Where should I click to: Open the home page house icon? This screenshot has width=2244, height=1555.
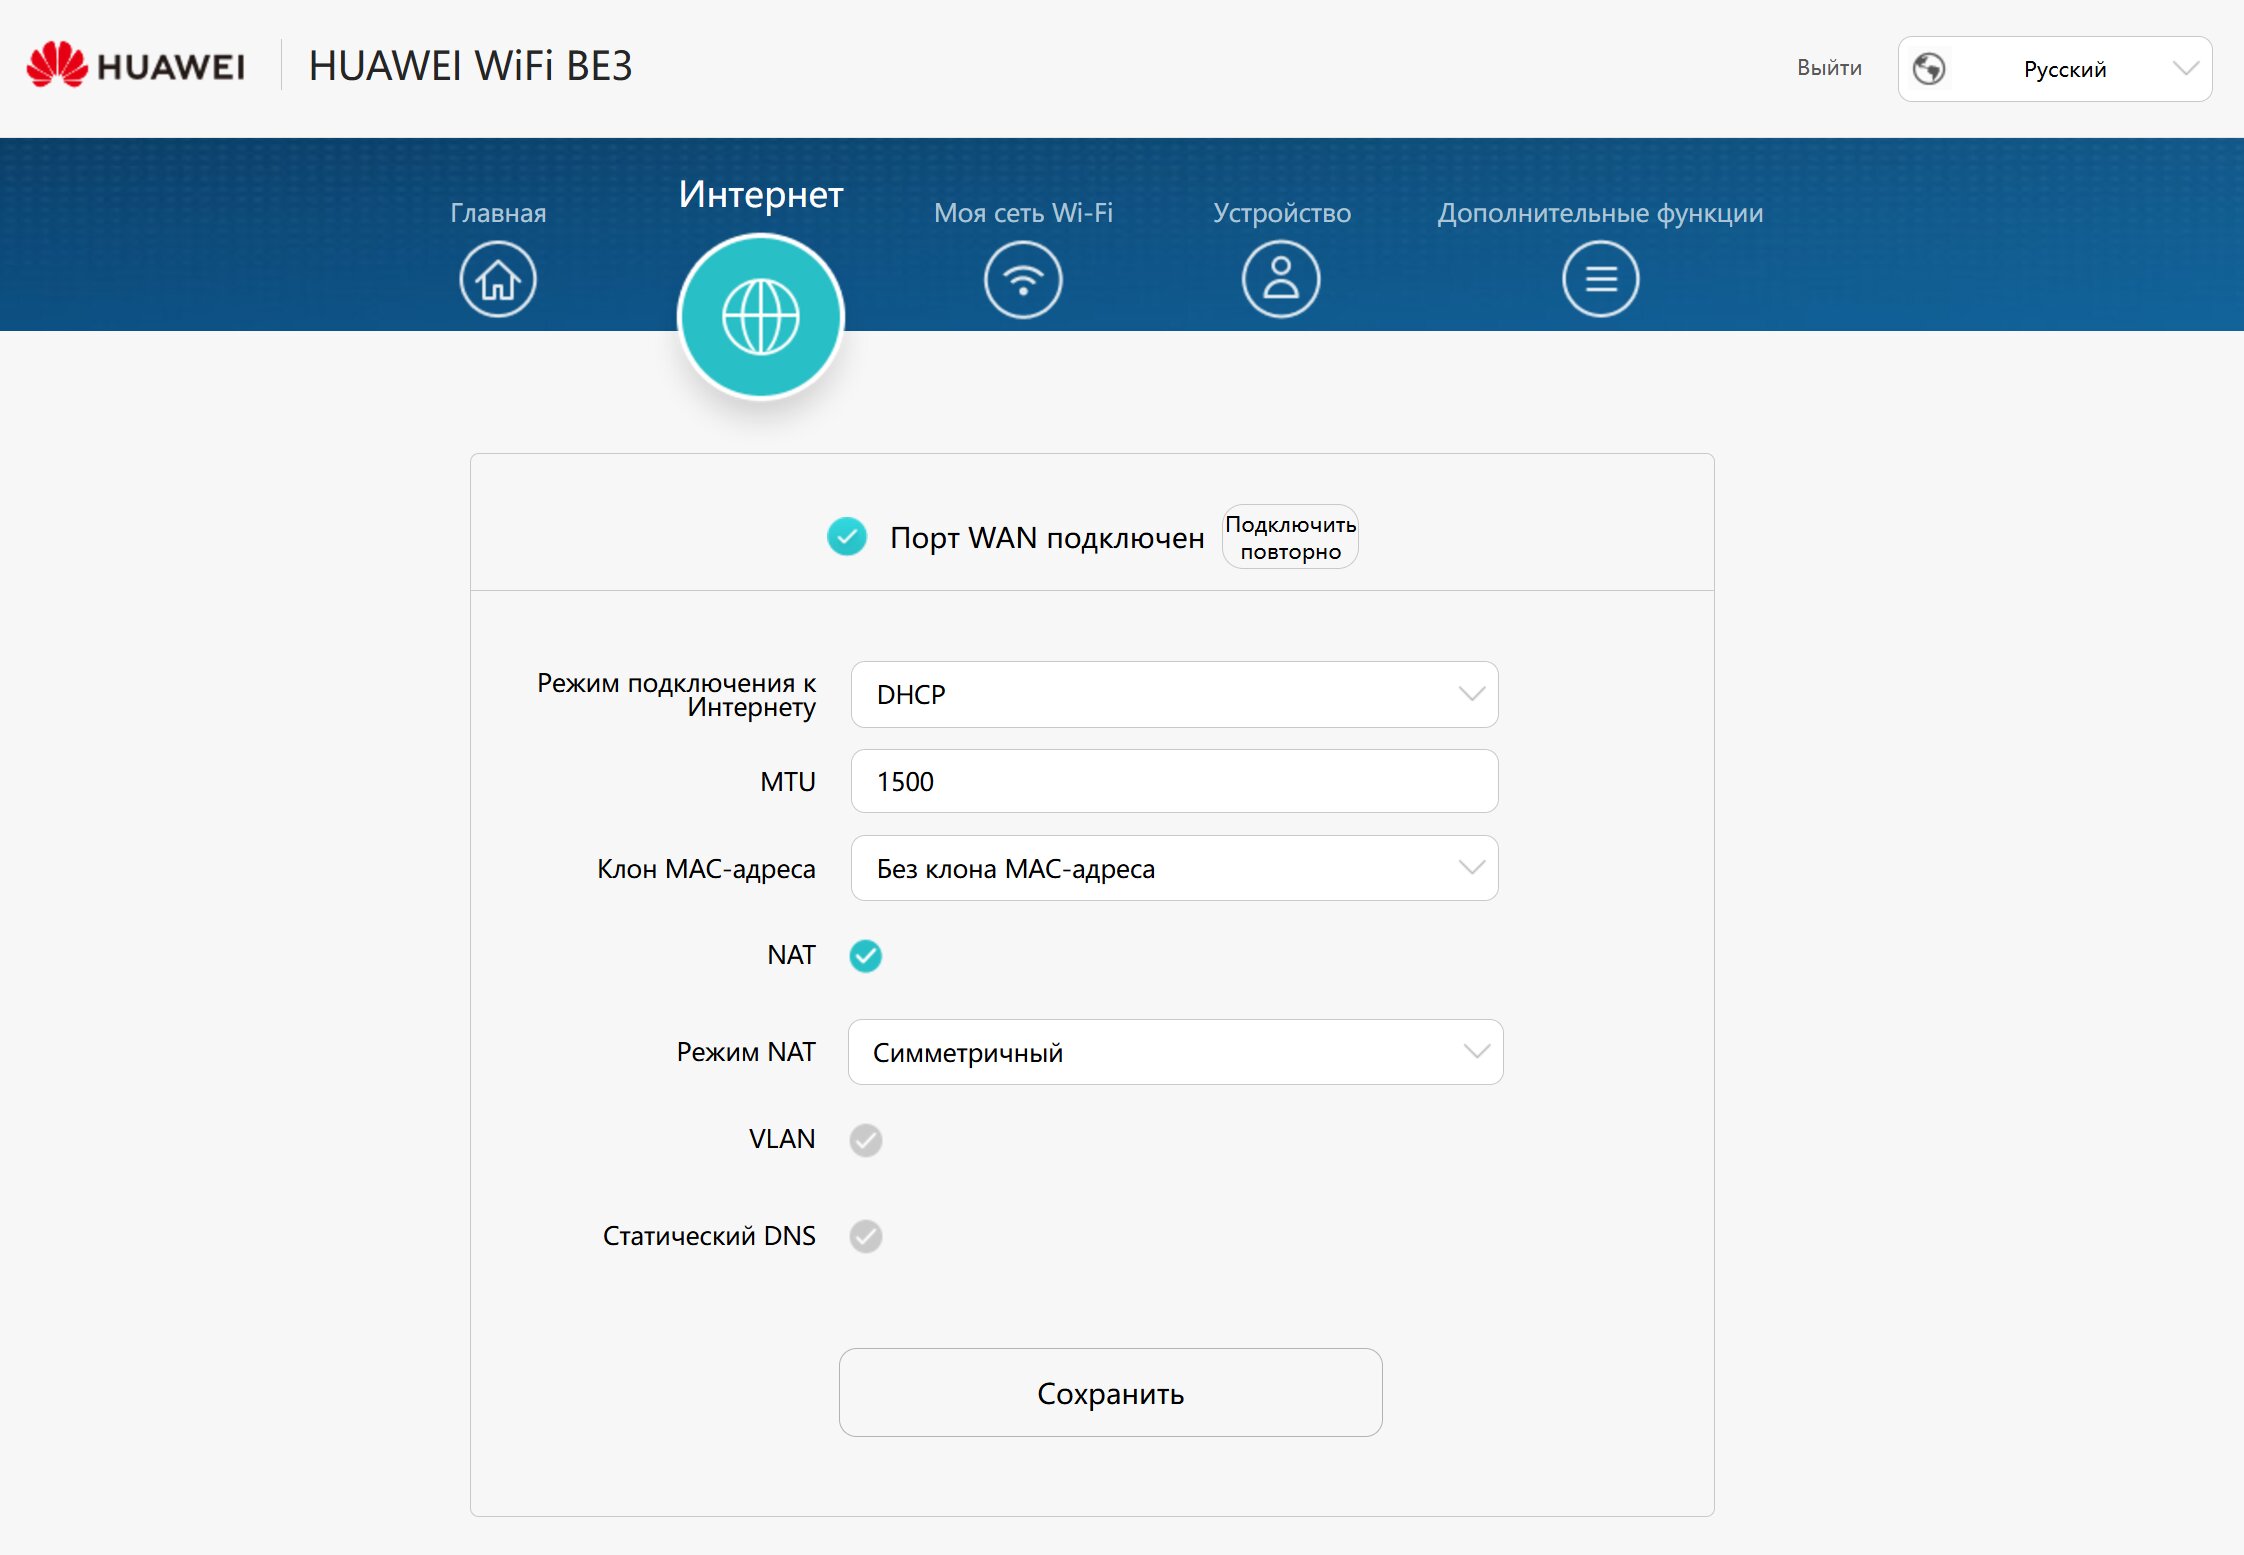[x=498, y=279]
